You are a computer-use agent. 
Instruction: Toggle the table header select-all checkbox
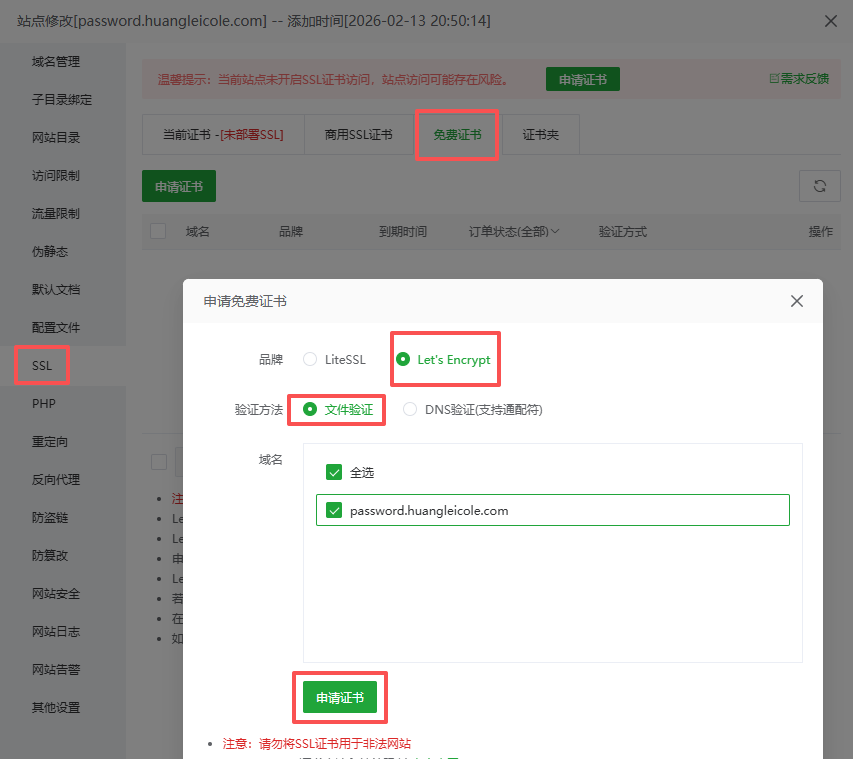pyautogui.click(x=158, y=231)
